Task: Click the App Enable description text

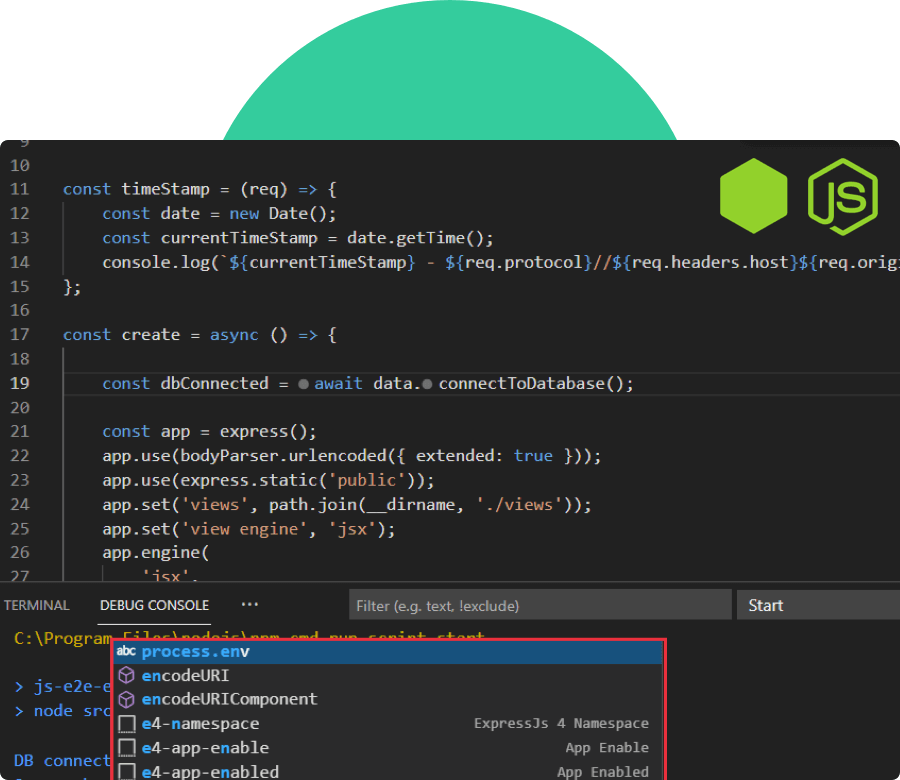Action: (607, 748)
